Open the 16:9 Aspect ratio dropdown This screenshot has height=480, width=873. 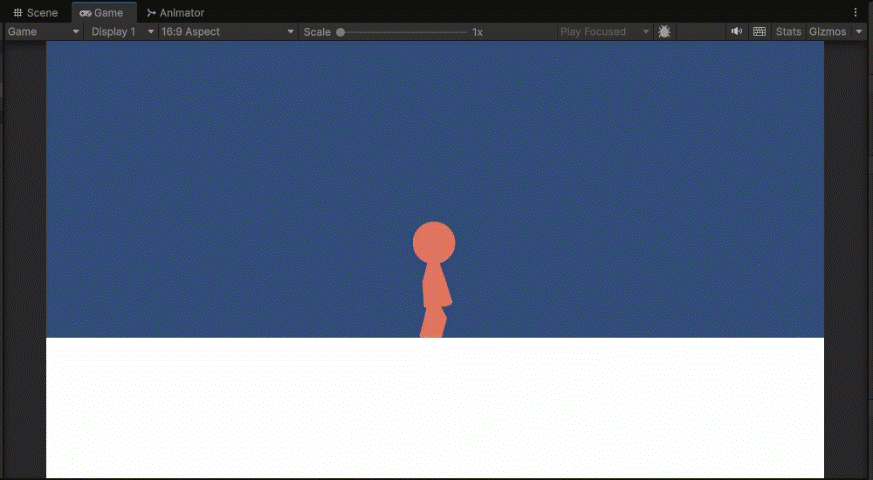(x=228, y=32)
